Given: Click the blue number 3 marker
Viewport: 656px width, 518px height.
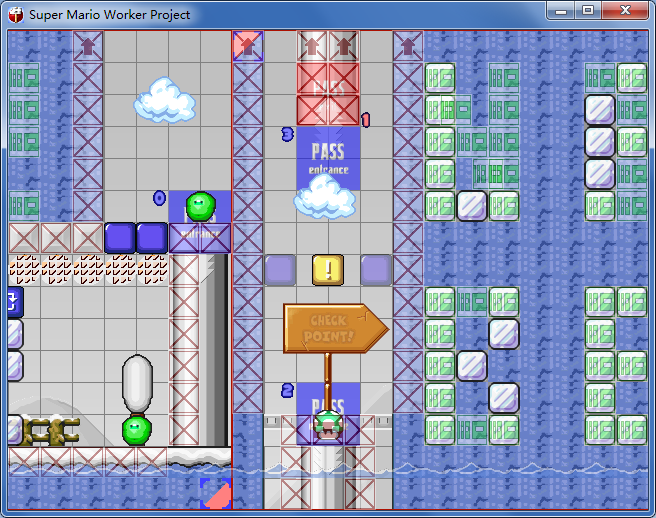Looking at the screenshot, I should tap(288, 134).
